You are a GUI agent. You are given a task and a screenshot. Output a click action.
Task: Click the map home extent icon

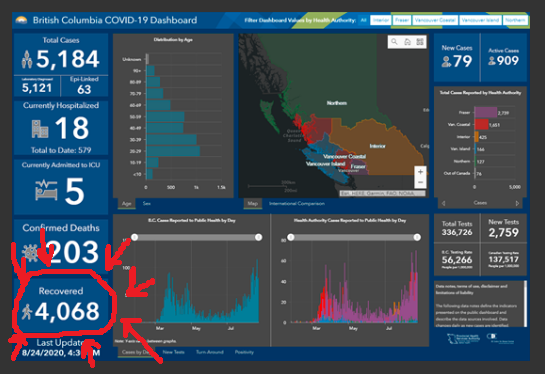(407, 42)
